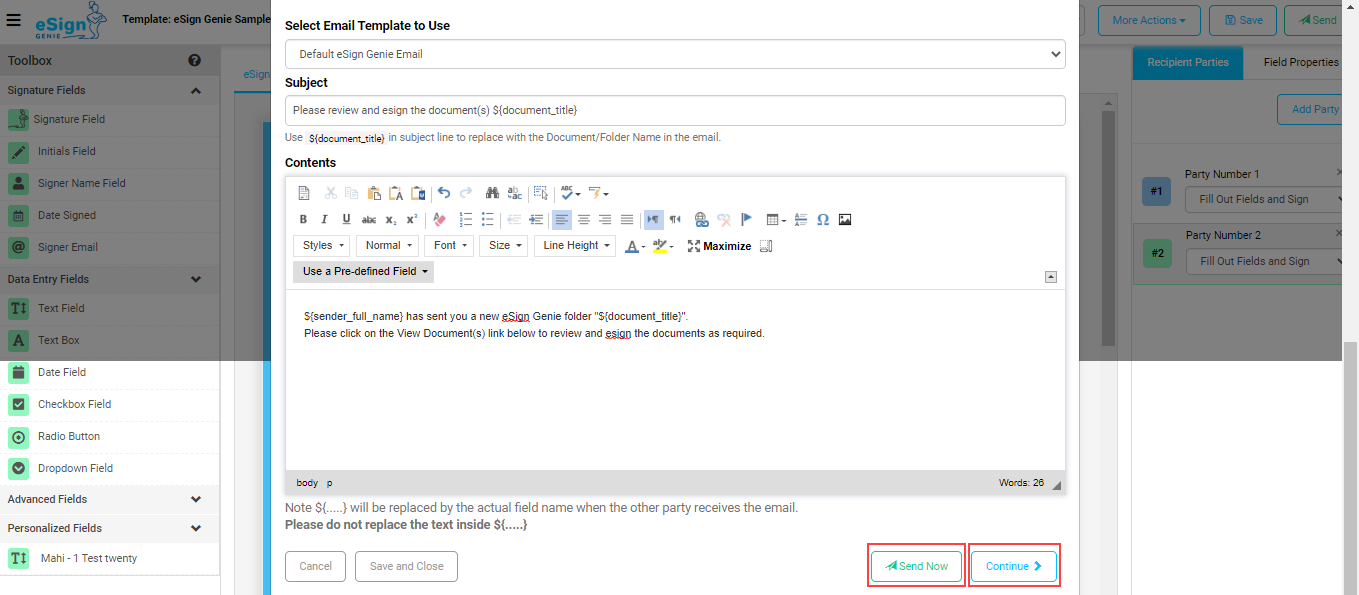Open the More Actions menu

point(1149,20)
